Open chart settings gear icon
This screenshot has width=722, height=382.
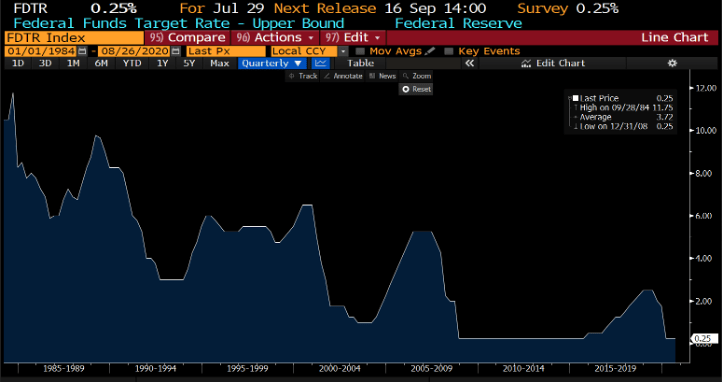(x=672, y=64)
